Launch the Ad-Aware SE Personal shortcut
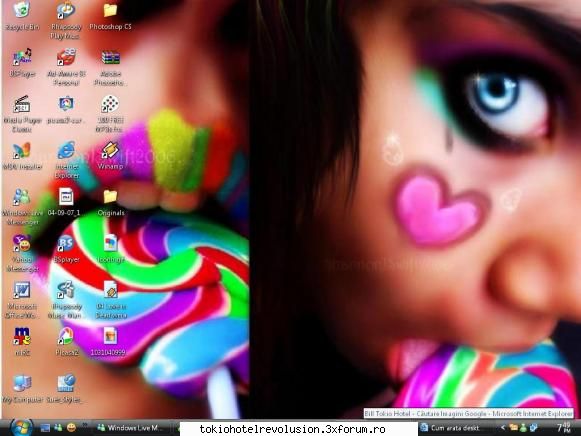 [x=66, y=67]
